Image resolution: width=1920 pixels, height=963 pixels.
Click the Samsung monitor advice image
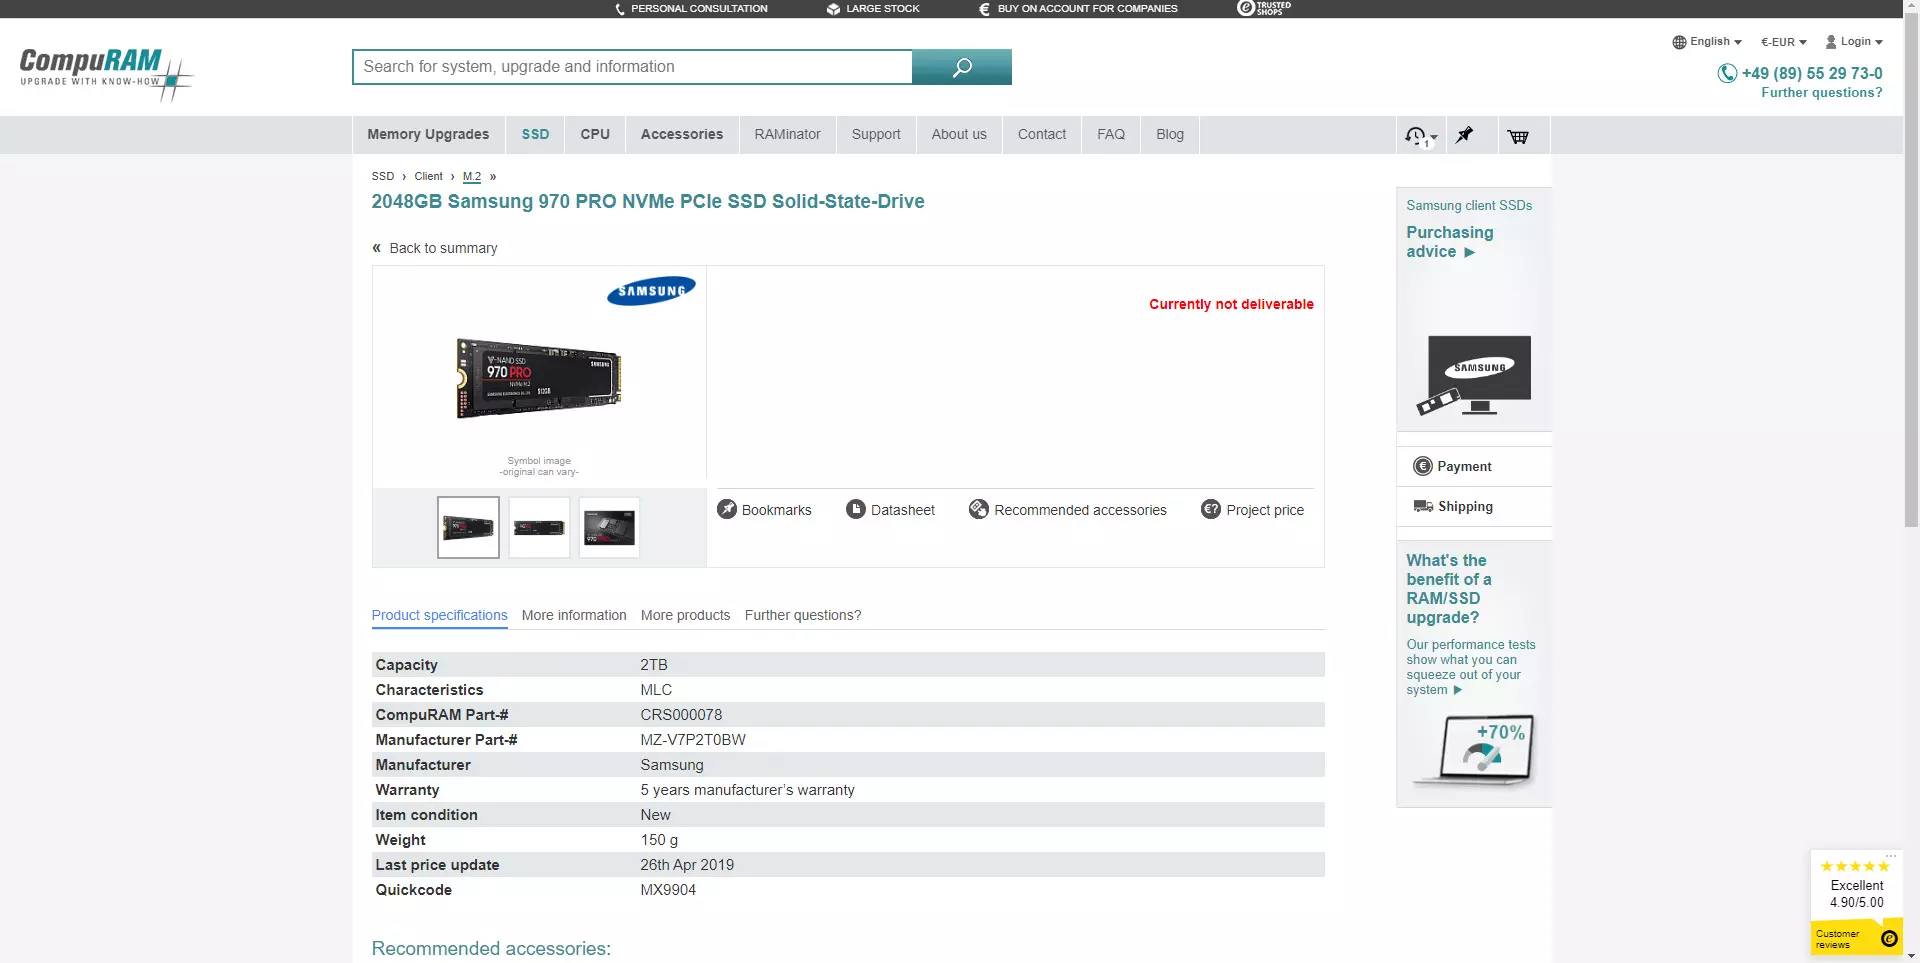click(1474, 375)
